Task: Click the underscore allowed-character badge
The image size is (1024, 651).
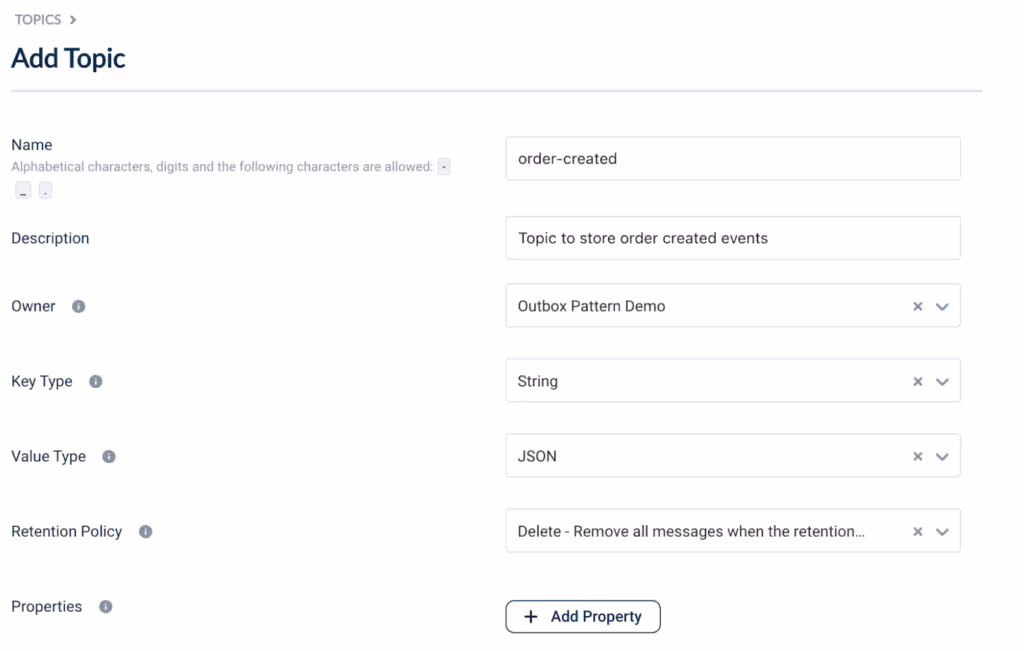Action: (x=23, y=191)
